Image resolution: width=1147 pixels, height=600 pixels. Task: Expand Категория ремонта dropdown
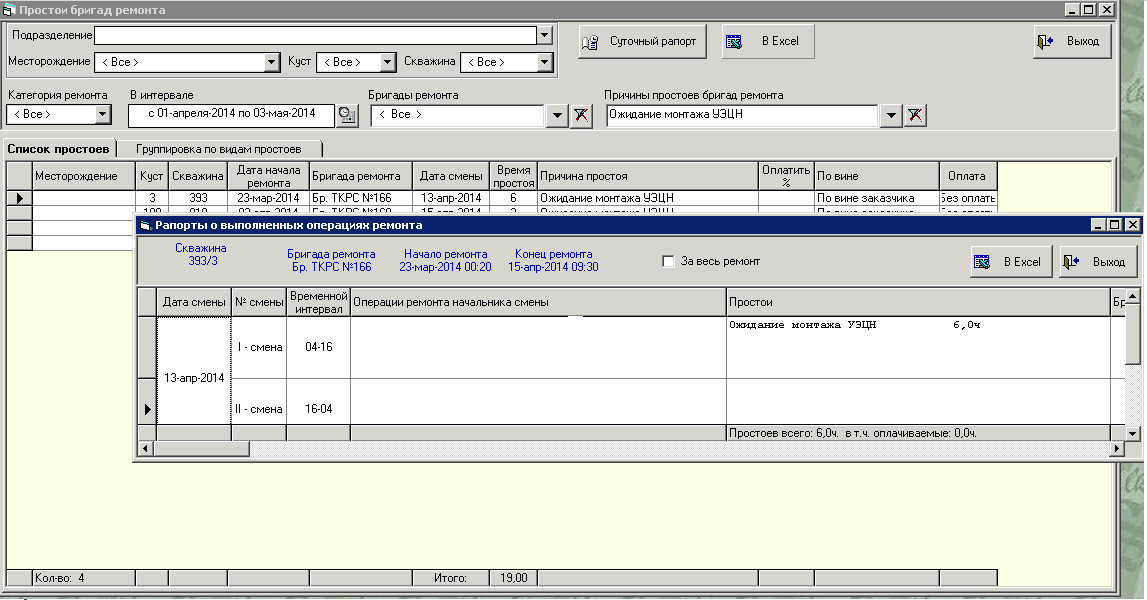(x=102, y=114)
